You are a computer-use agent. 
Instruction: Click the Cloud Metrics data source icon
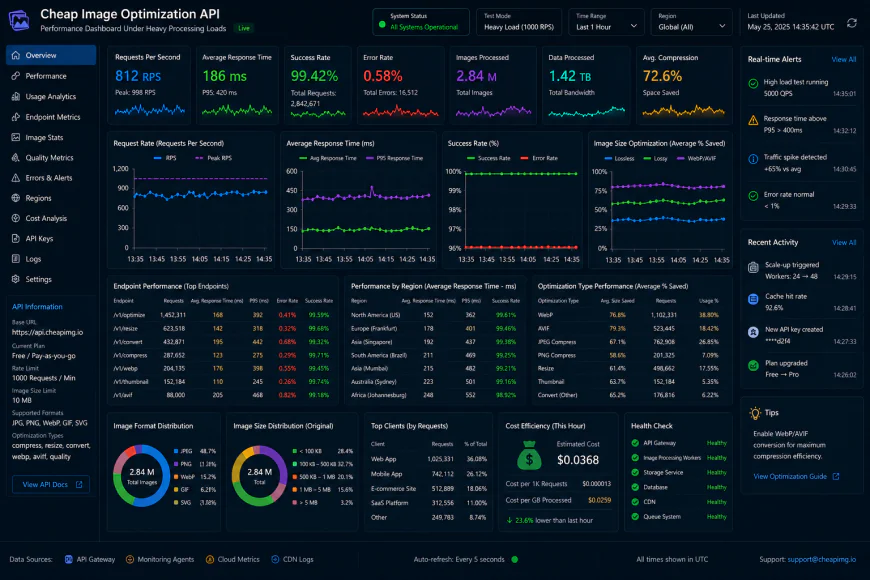coord(210,559)
